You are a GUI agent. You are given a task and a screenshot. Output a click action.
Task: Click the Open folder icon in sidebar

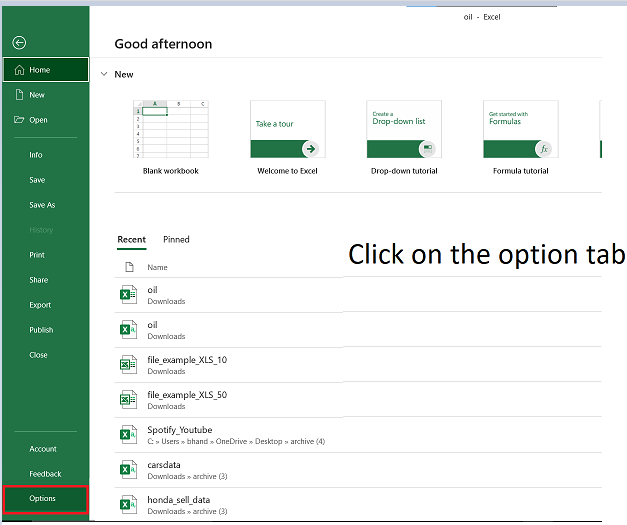pyautogui.click(x=19, y=120)
